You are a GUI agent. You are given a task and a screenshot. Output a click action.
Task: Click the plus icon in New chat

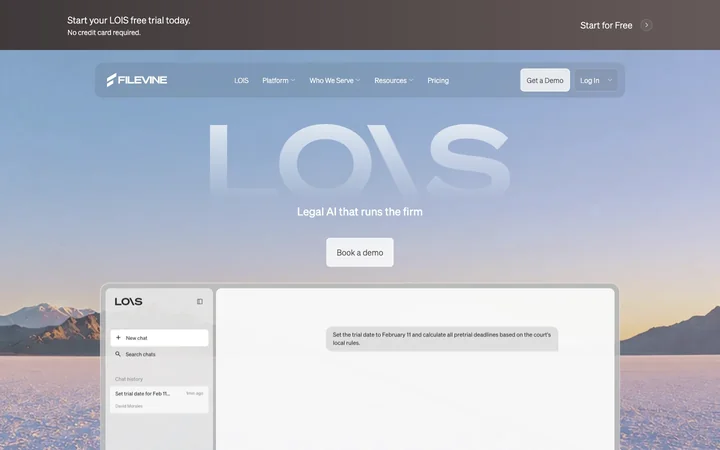tap(118, 338)
